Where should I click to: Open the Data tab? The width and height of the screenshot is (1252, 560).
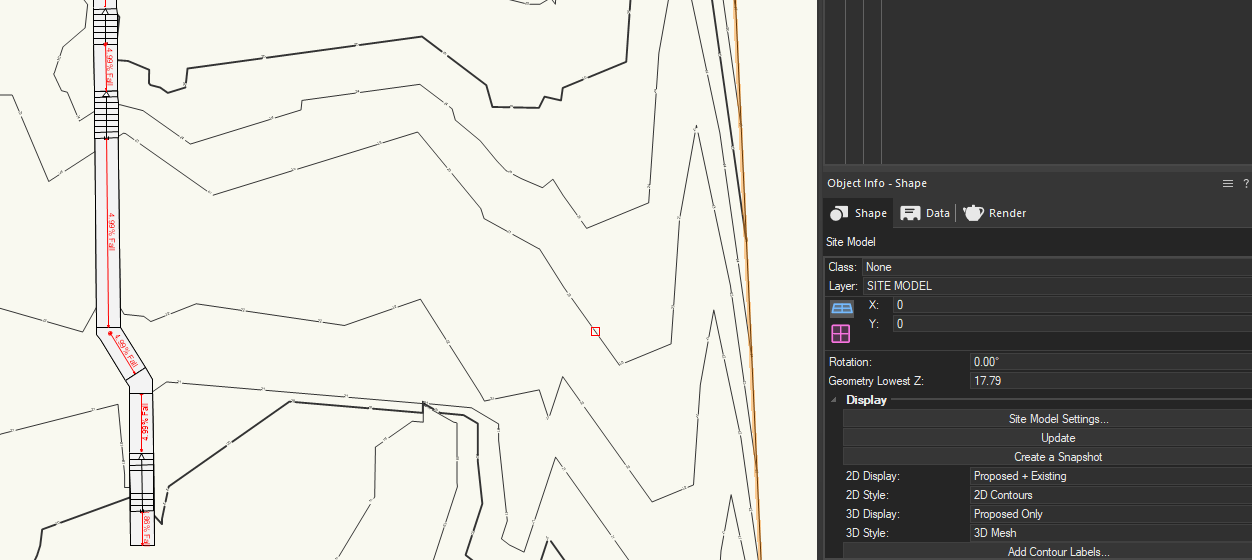(925, 213)
